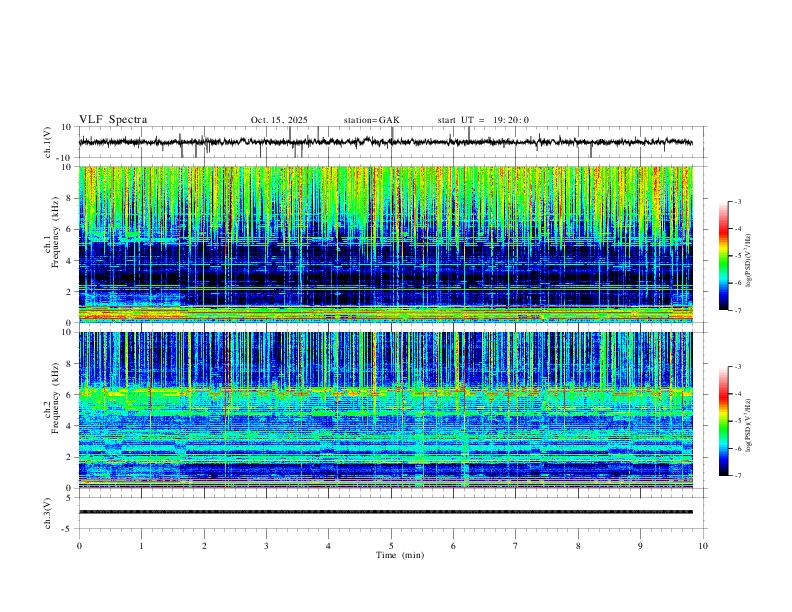
Task: Click the ch.2 color bar "log(PSD)(V²/Hz)" label
Action: click(748, 426)
